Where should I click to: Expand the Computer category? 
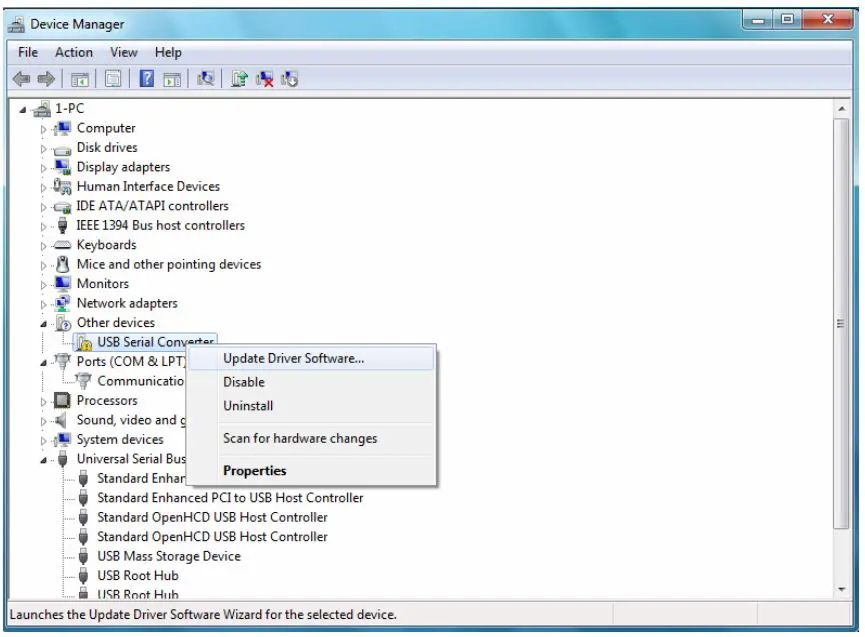click(46, 127)
